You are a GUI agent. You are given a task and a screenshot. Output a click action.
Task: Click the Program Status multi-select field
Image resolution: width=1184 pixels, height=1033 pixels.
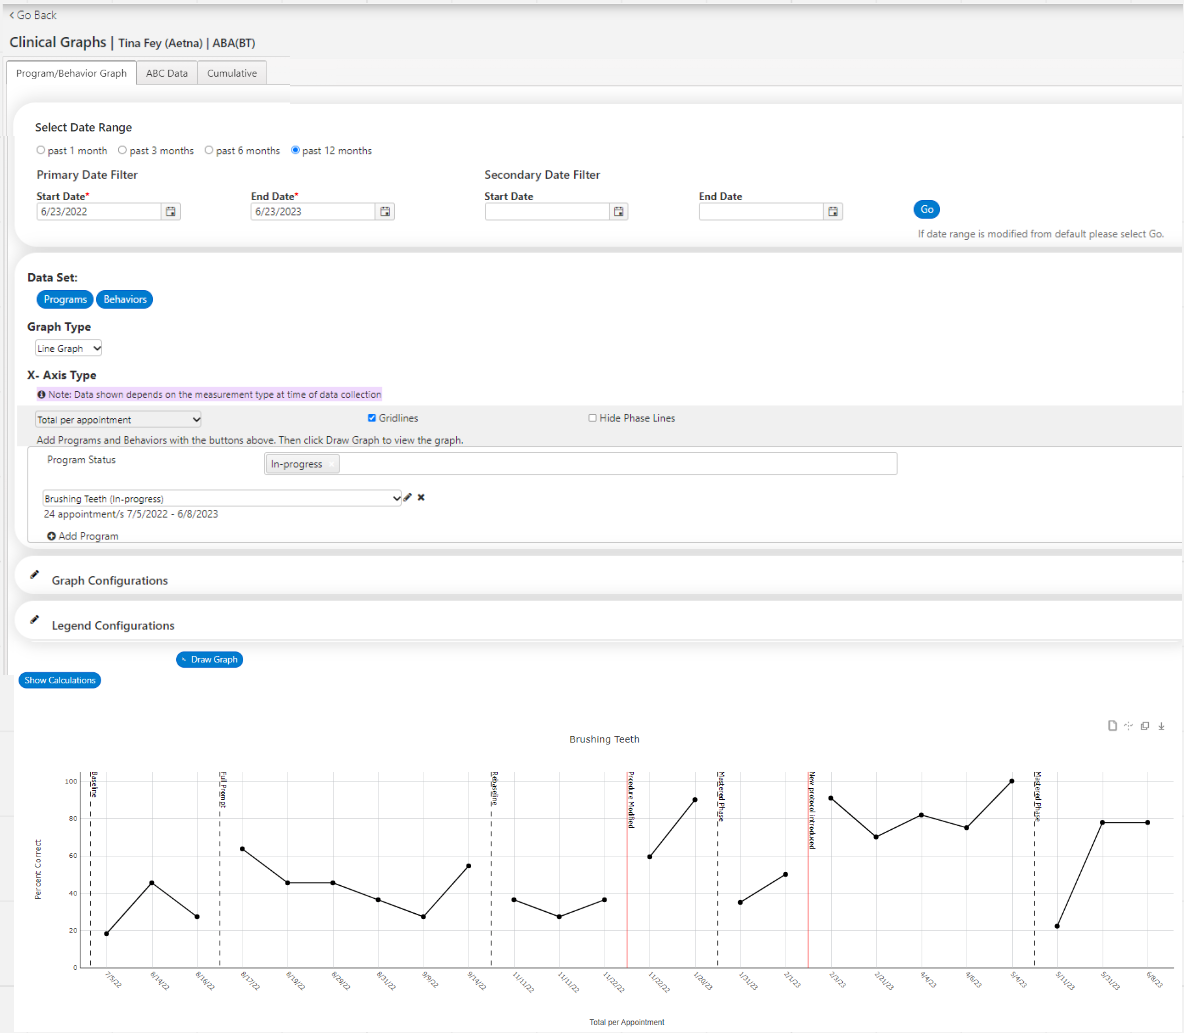[581, 464]
